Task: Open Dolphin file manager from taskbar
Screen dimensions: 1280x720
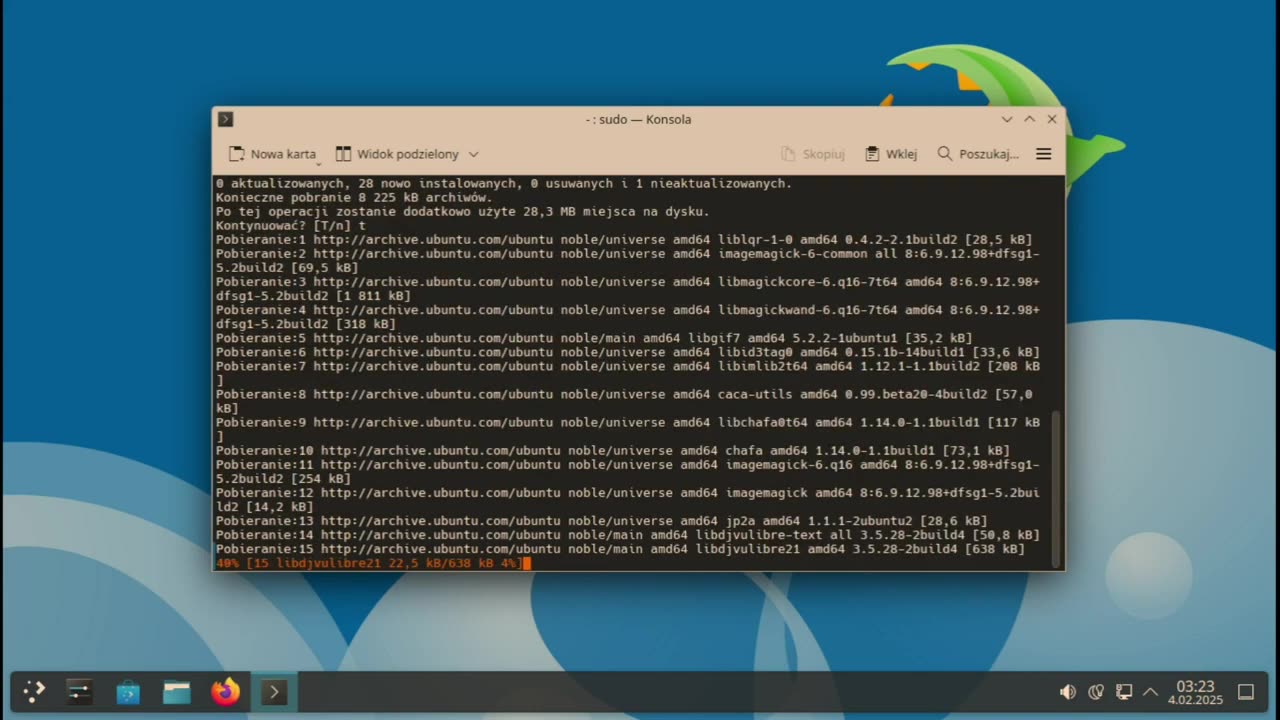Action: tap(177, 692)
